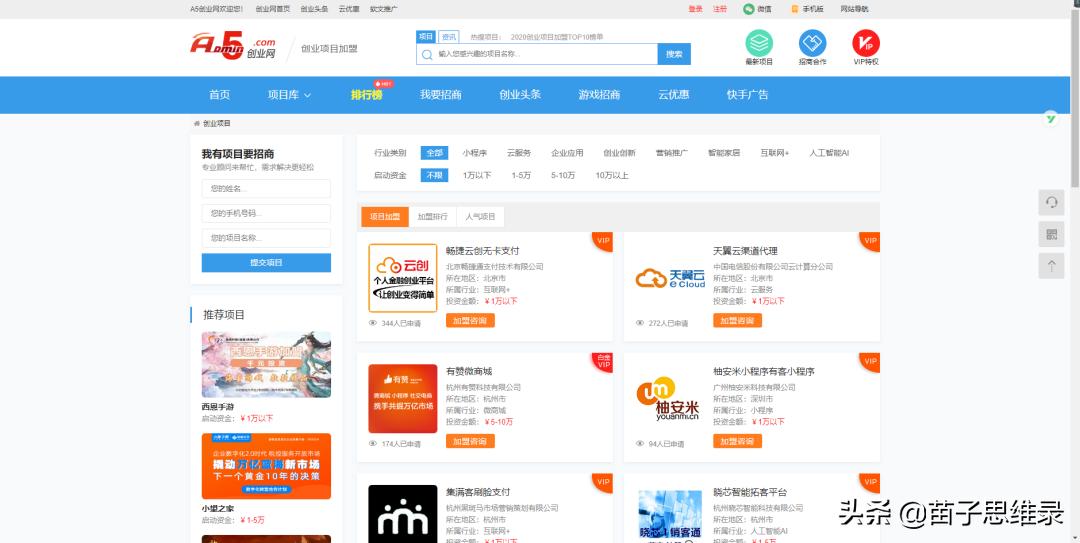
Task: Filter capital by 1万以下
Action: 477,175
